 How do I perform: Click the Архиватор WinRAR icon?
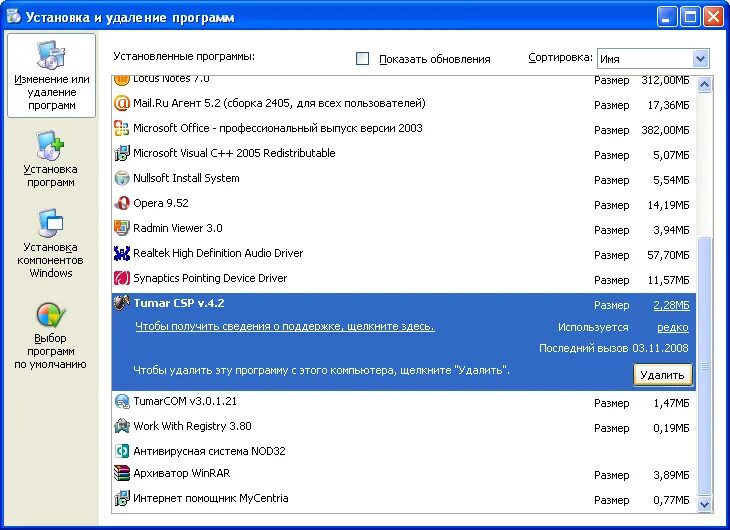click(122, 473)
